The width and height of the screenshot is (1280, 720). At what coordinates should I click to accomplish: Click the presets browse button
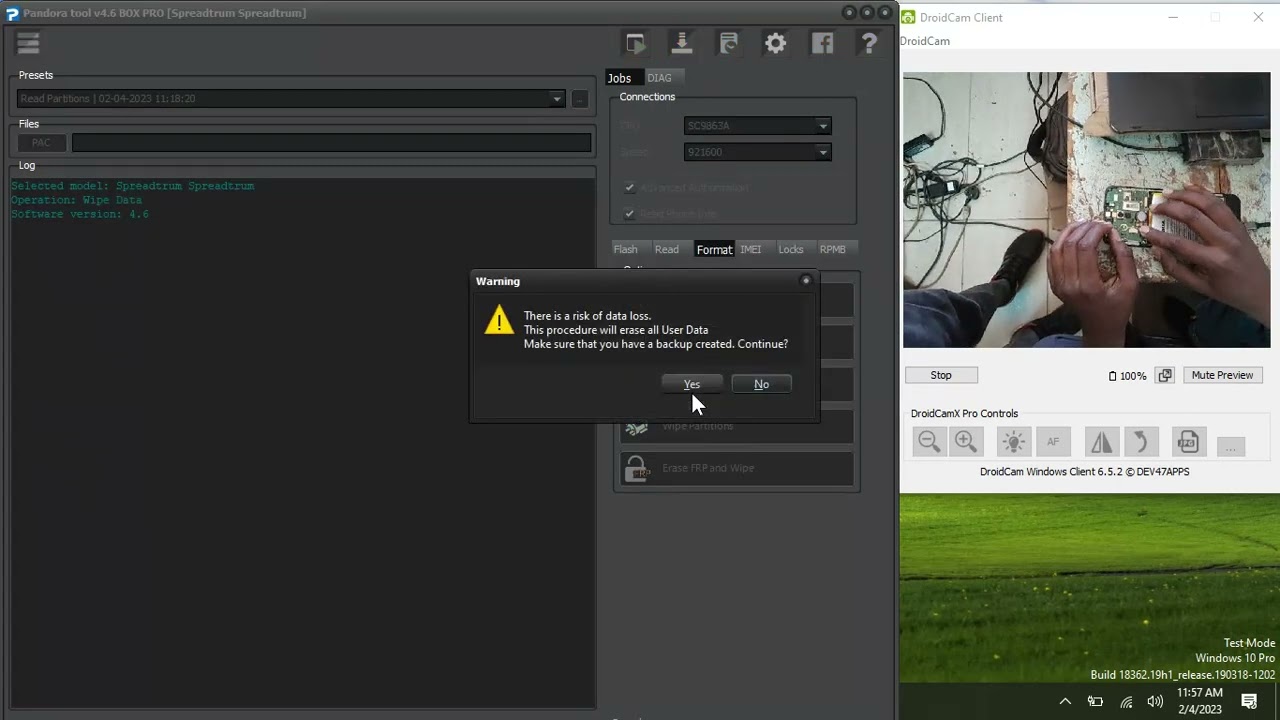click(x=579, y=98)
